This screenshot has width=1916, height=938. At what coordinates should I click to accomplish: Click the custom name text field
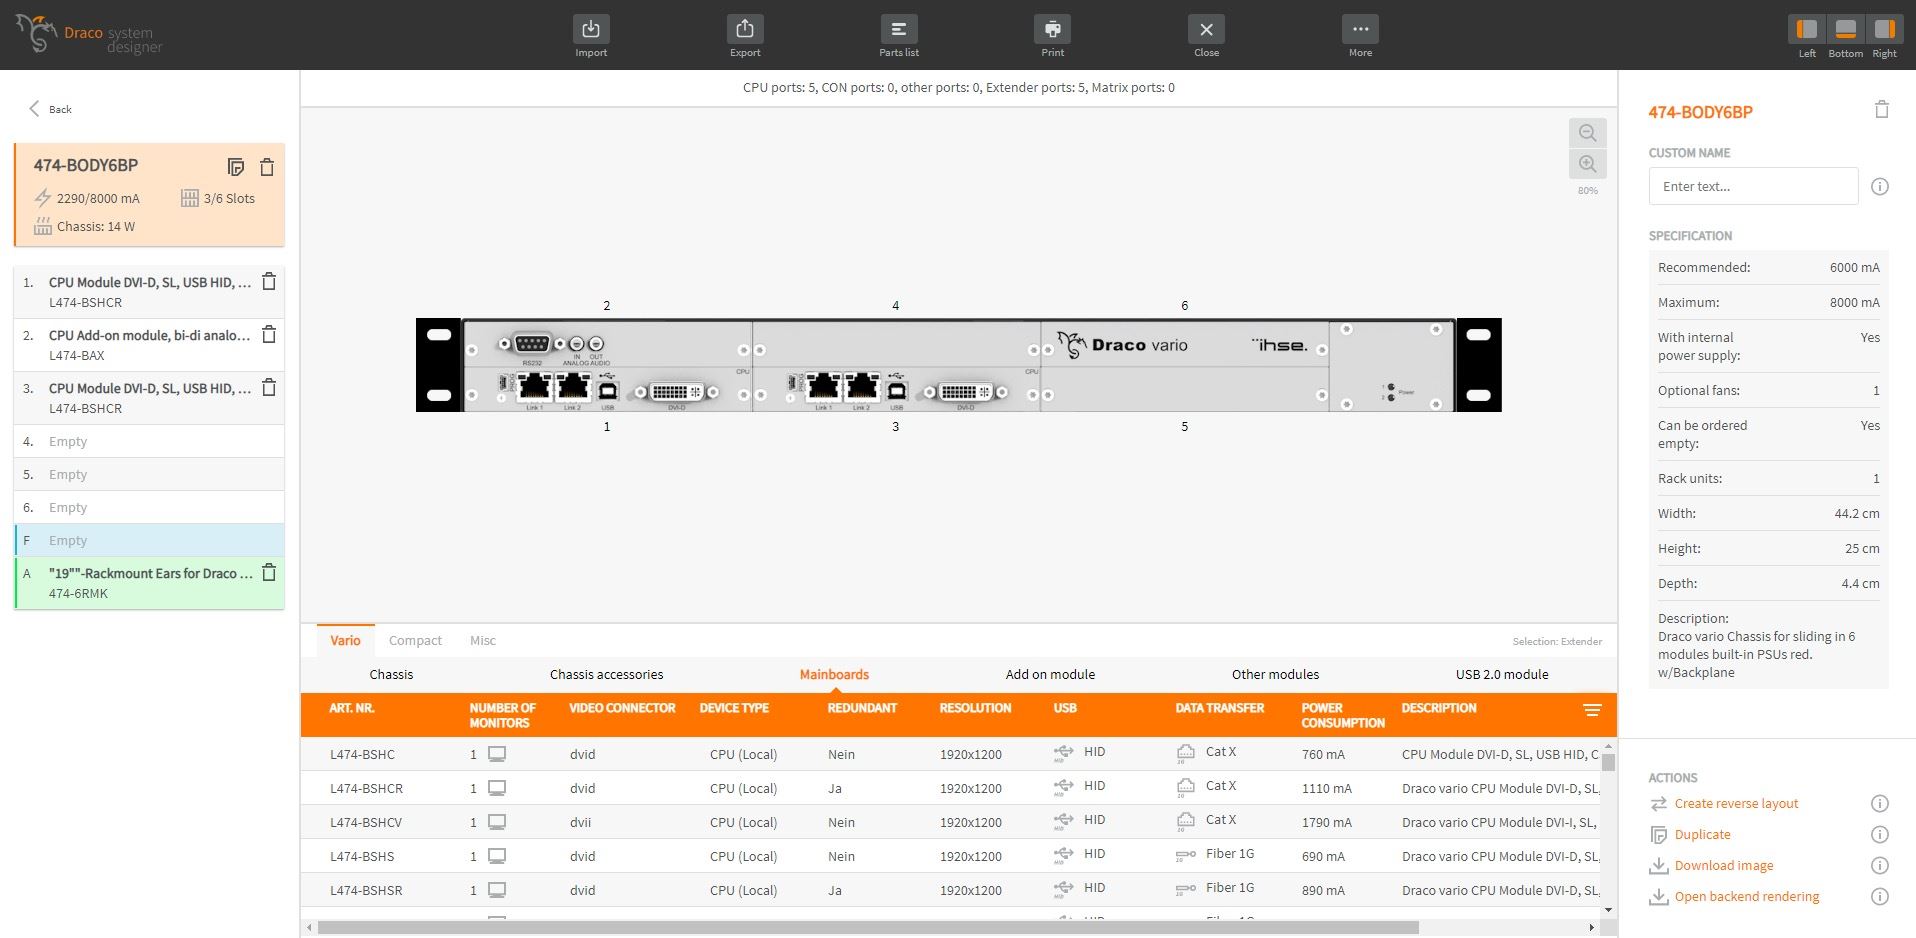pos(1752,187)
